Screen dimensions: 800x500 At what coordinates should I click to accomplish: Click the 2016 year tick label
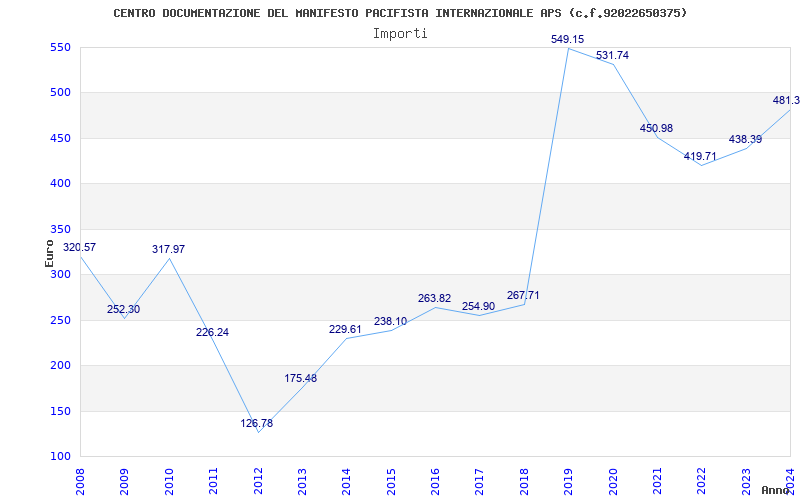point(435,481)
